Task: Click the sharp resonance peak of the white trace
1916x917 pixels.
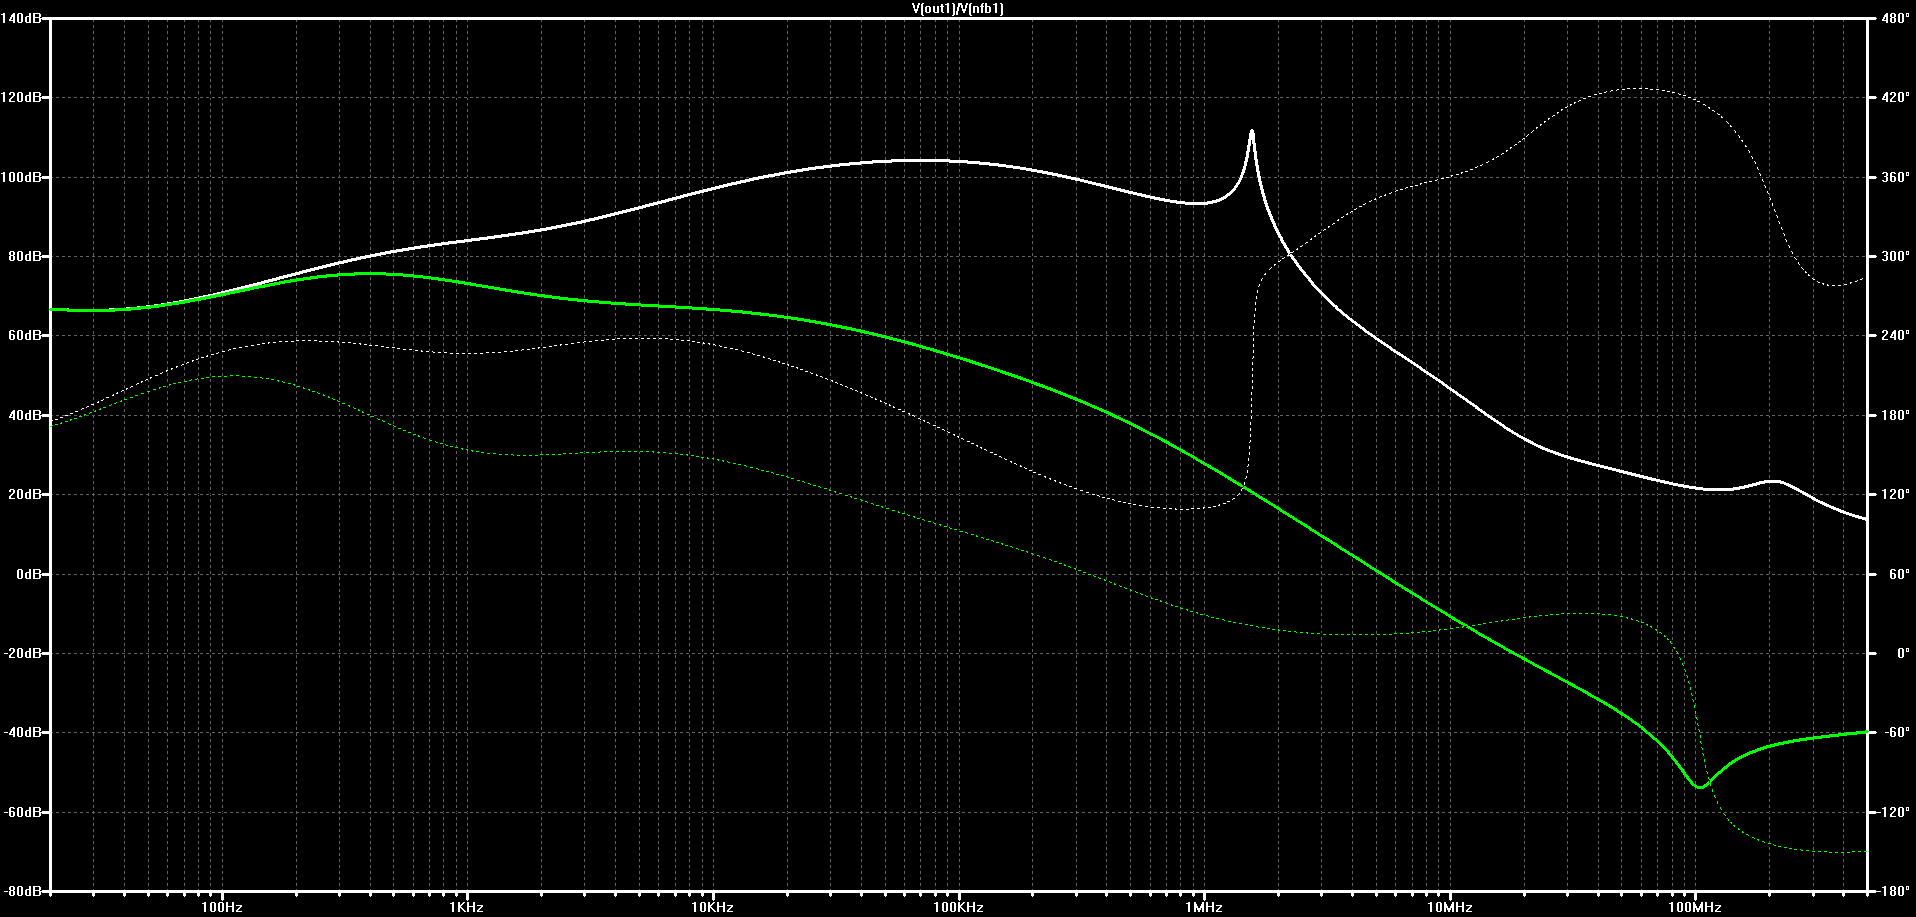Action: click(1251, 131)
